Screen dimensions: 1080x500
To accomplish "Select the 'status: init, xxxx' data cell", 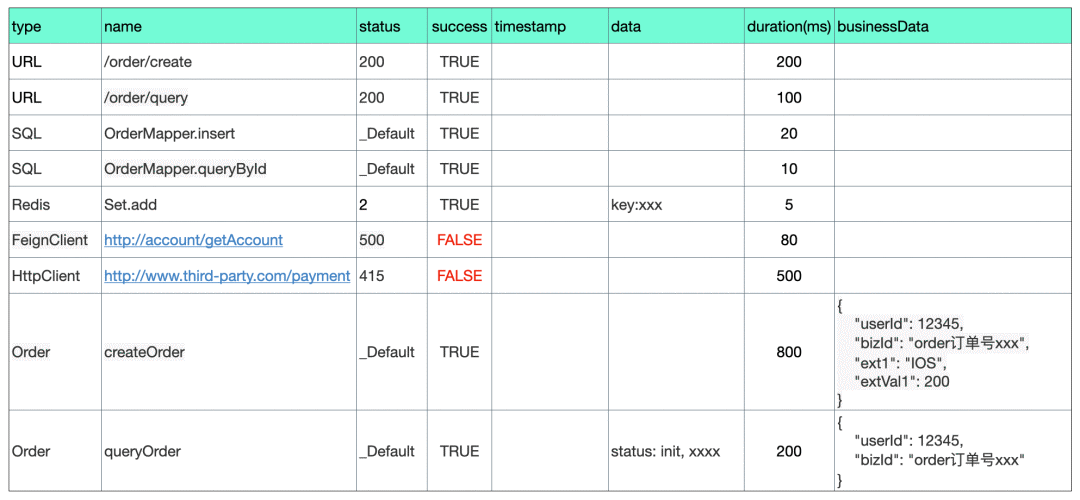I will click(665, 451).
